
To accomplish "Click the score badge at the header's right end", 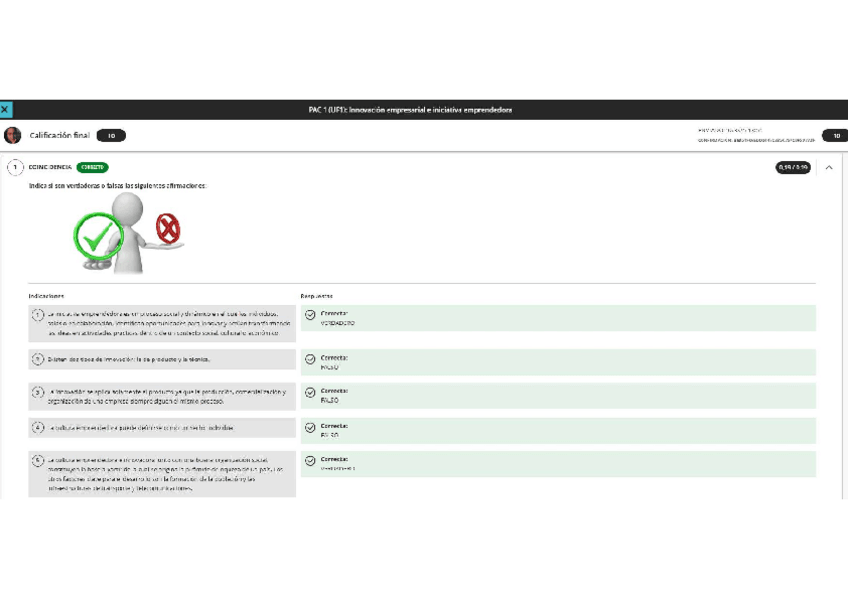I will click(835, 136).
